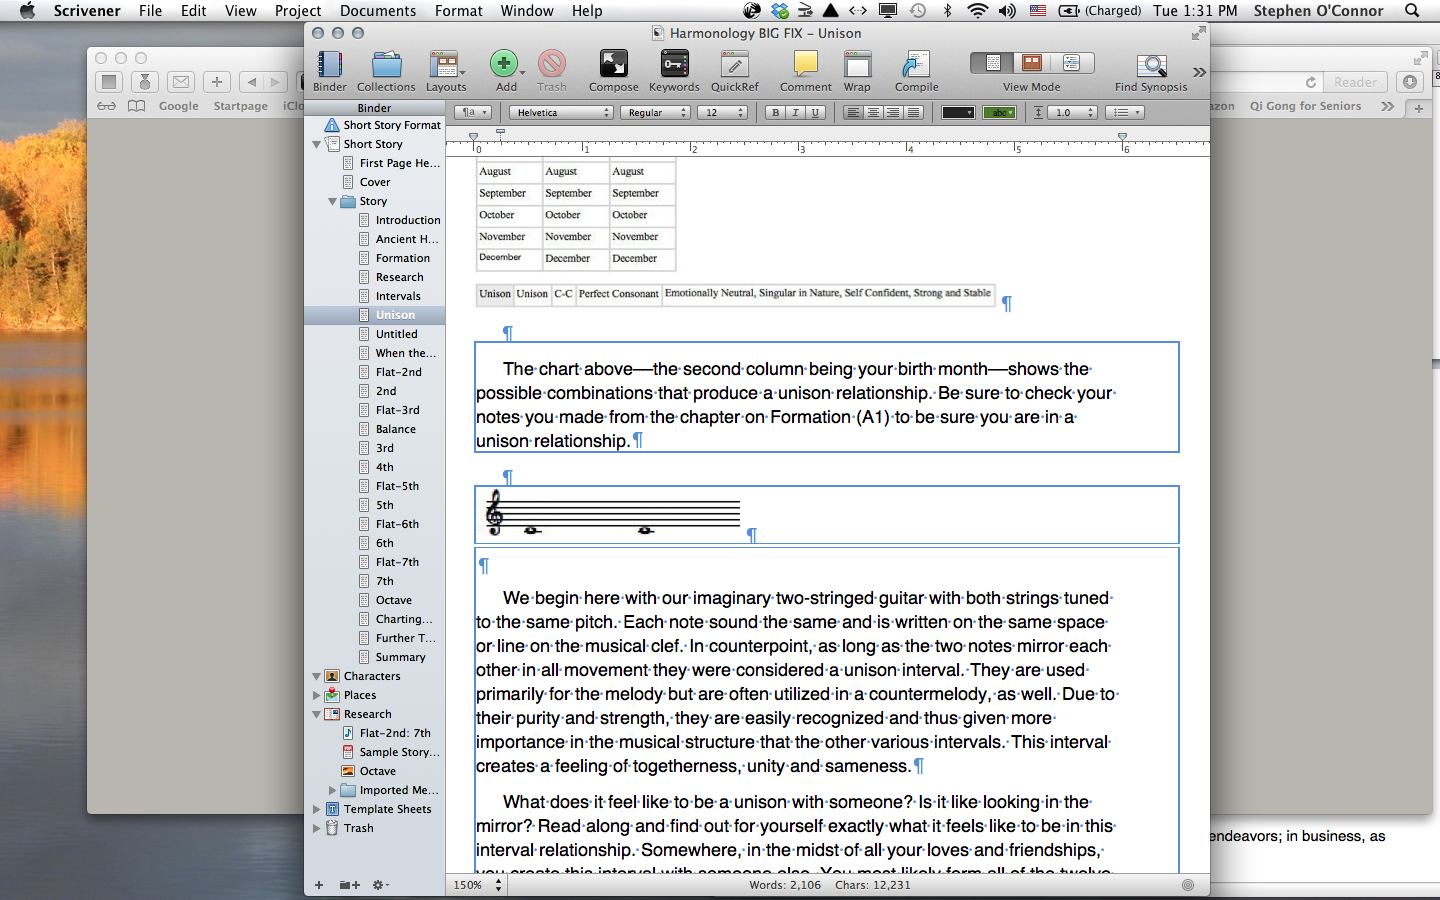Image resolution: width=1440 pixels, height=900 pixels.
Task: Open the Summary document in binder
Action: click(x=400, y=657)
